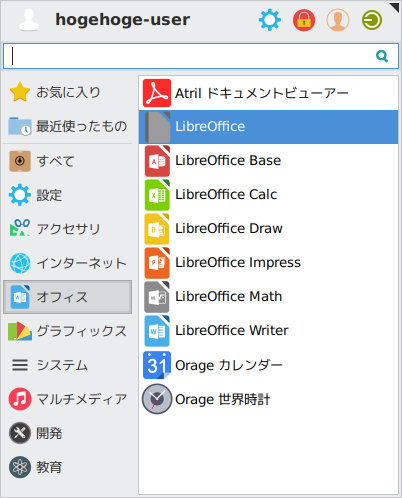Click the マルチメディア music note icon

coord(20,399)
